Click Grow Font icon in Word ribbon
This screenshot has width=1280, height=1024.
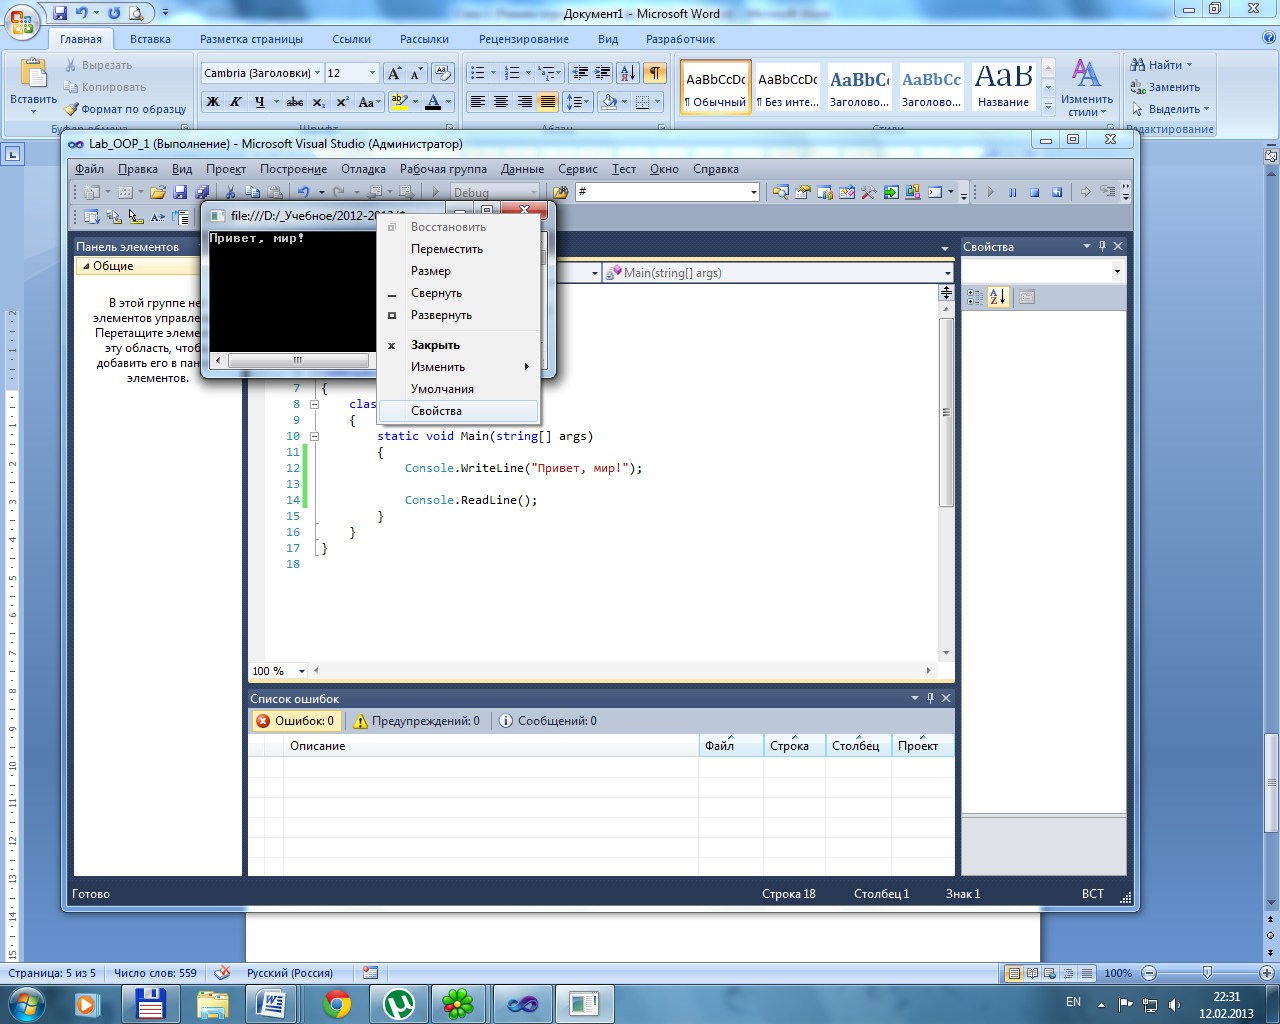395,73
